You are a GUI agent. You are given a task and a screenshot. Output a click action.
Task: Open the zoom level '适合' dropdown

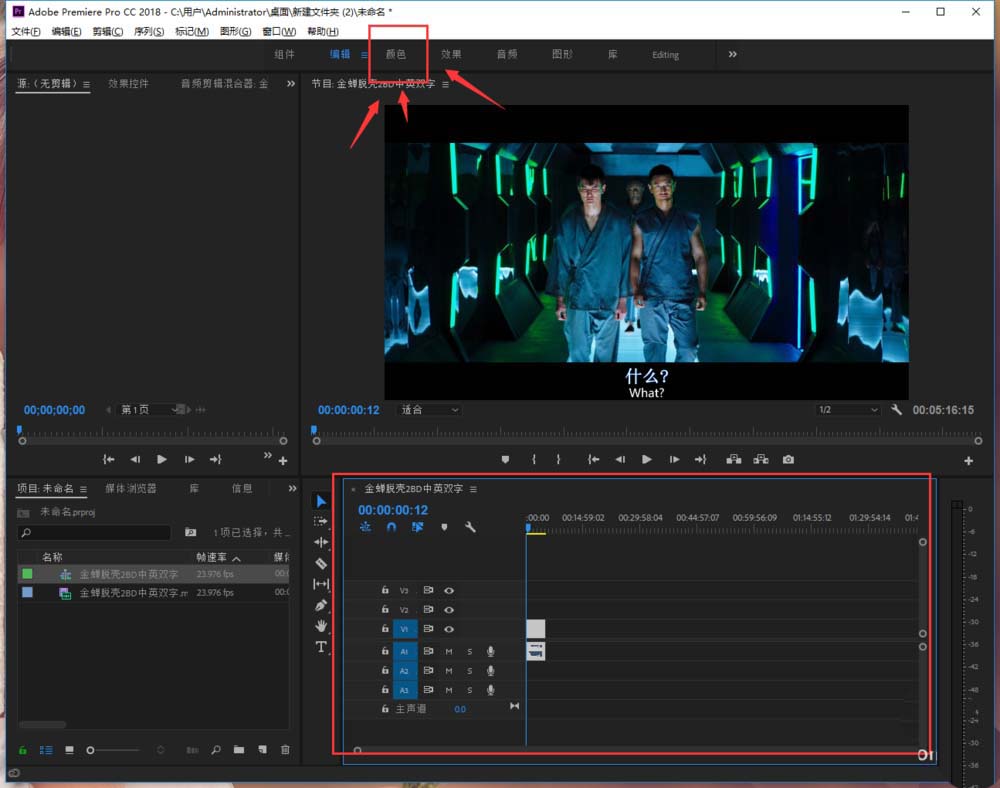coord(430,410)
